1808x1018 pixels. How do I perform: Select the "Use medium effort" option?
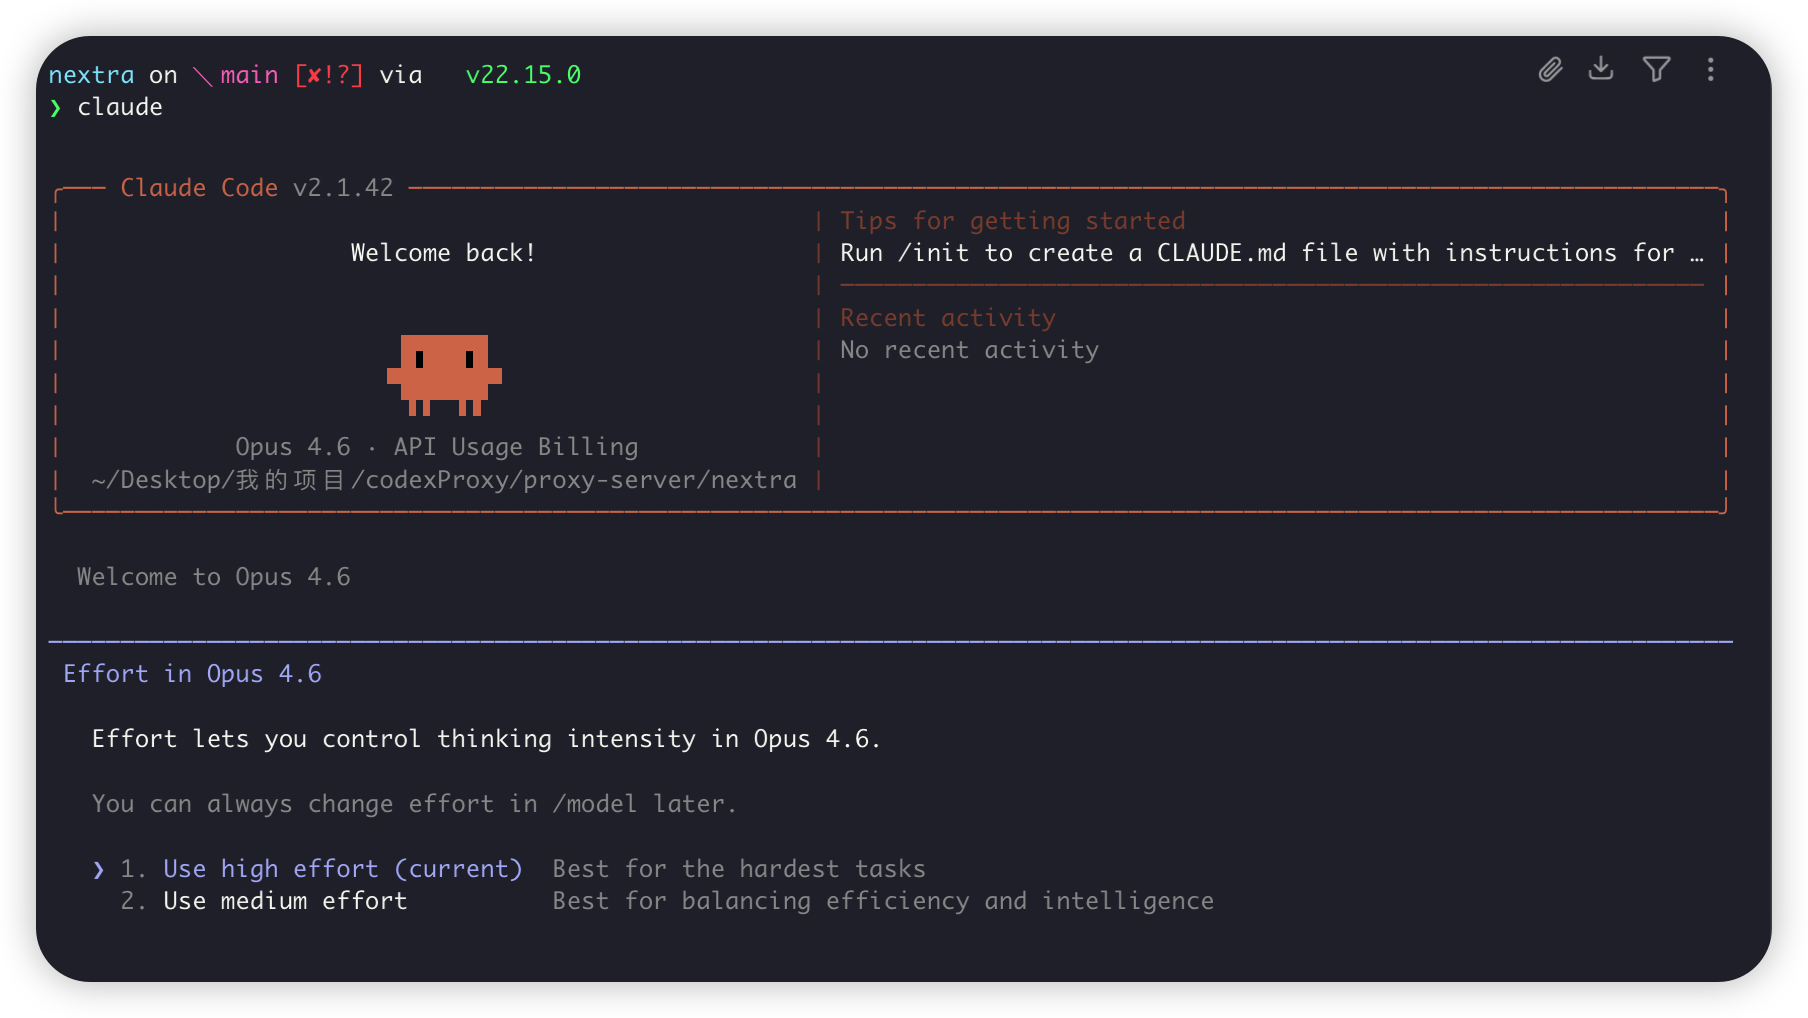click(x=285, y=901)
